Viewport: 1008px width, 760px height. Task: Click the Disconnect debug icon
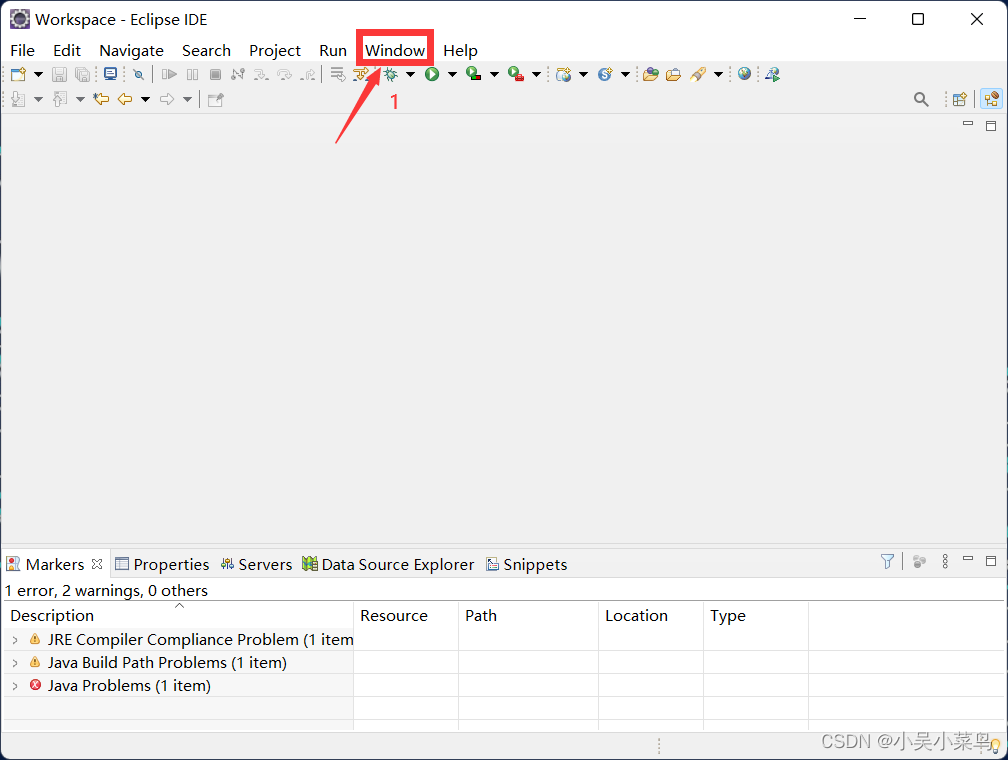pos(238,75)
